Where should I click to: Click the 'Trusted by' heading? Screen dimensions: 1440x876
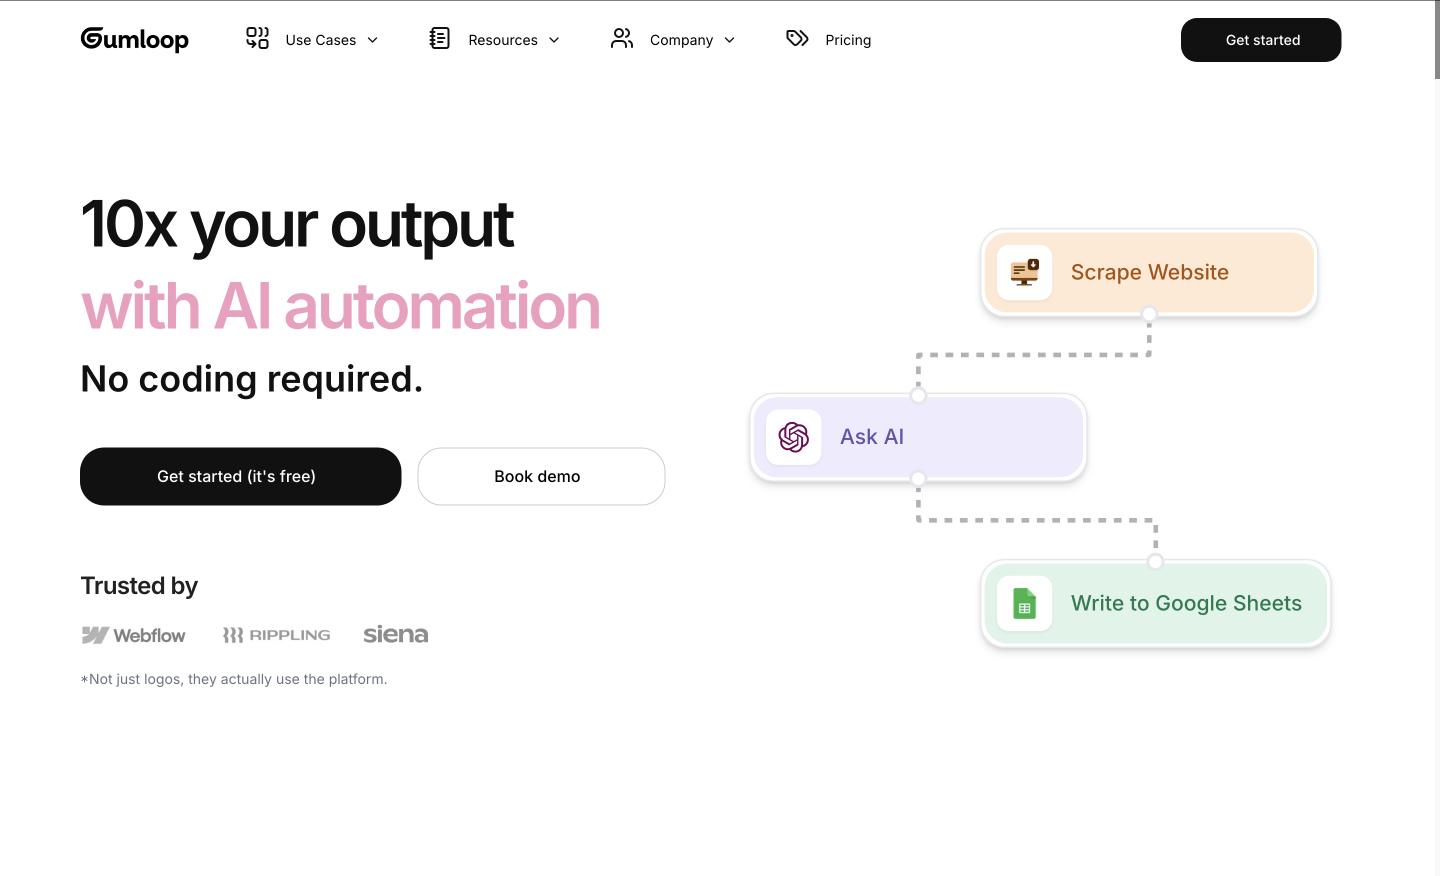(x=139, y=586)
